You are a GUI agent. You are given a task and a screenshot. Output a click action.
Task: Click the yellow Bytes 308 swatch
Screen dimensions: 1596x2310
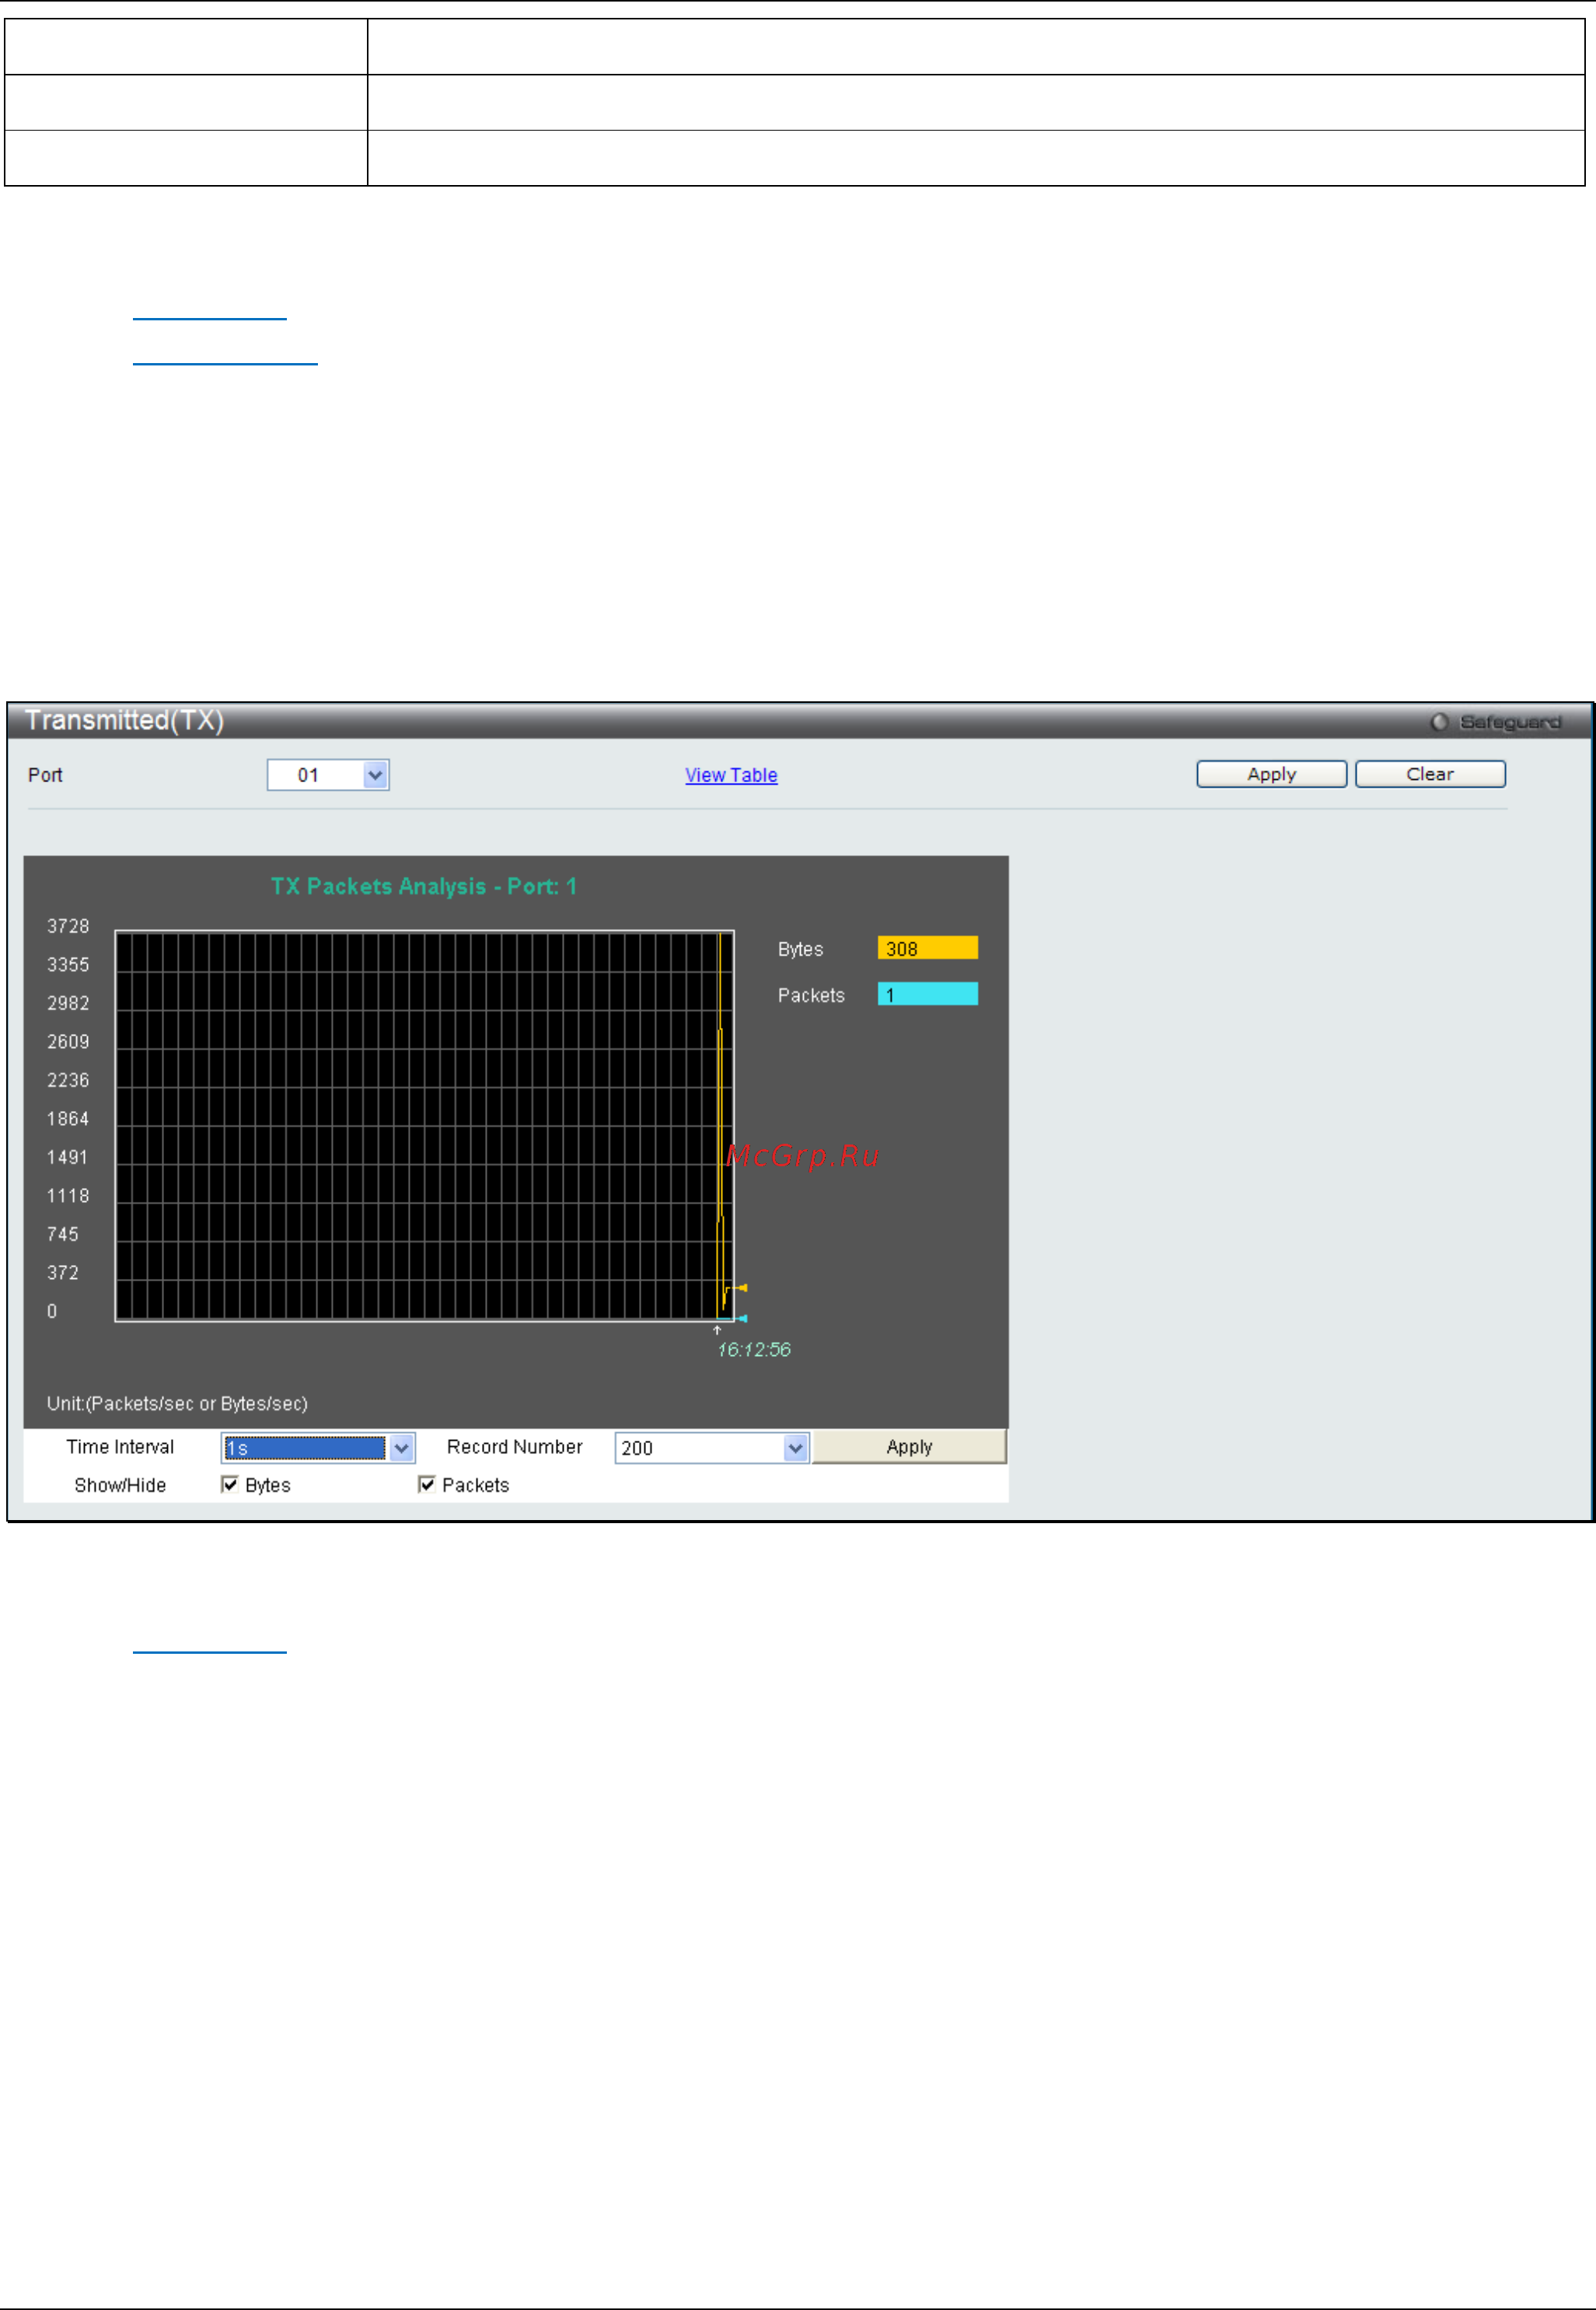[x=927, y=948]
